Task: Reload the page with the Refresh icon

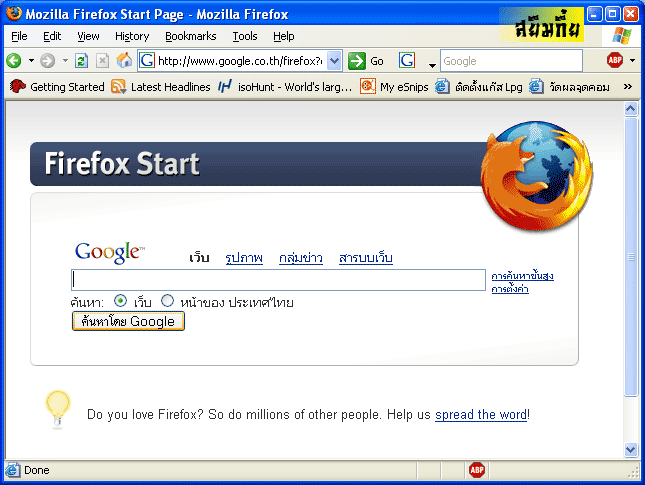Action: 81,61
